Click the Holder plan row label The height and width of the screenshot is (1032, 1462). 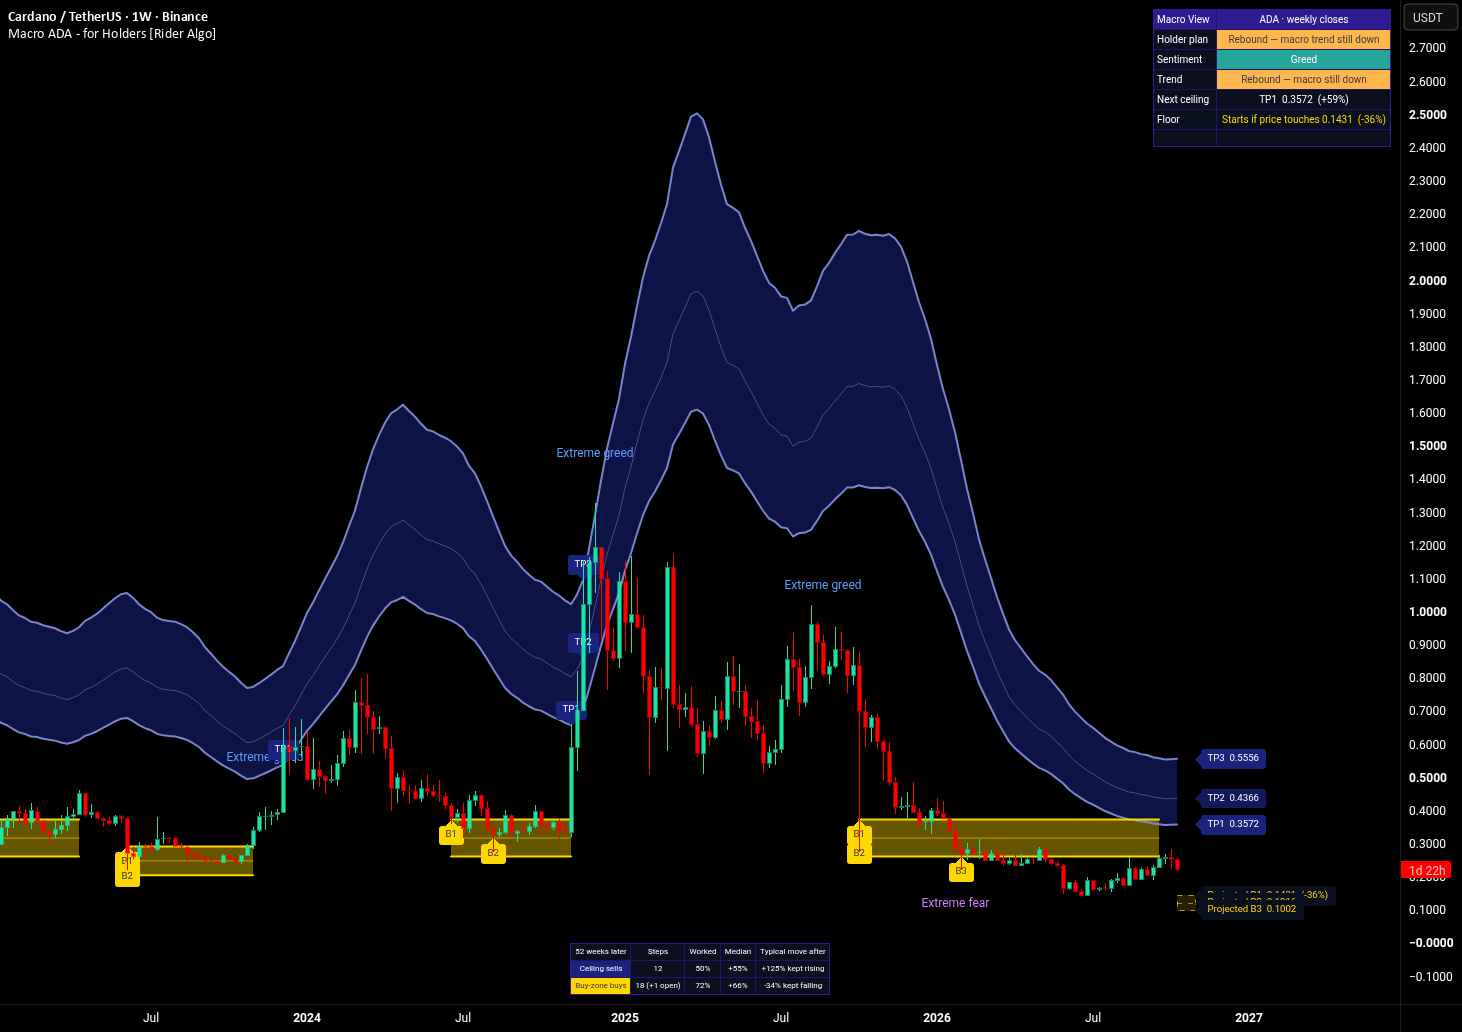[x=1184, y=39]
